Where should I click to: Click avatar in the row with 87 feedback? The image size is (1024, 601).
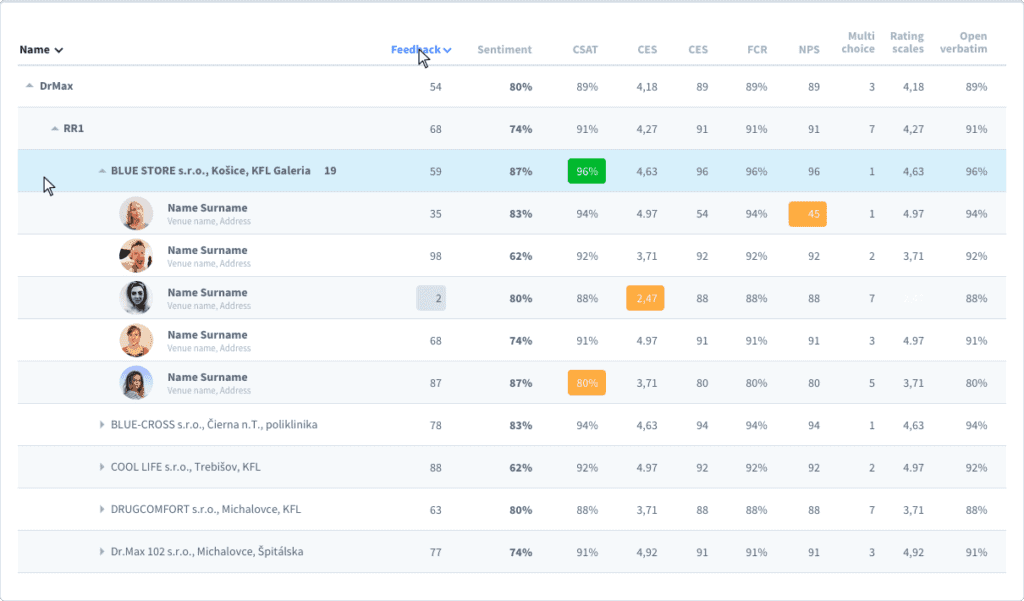pos(136,383)
